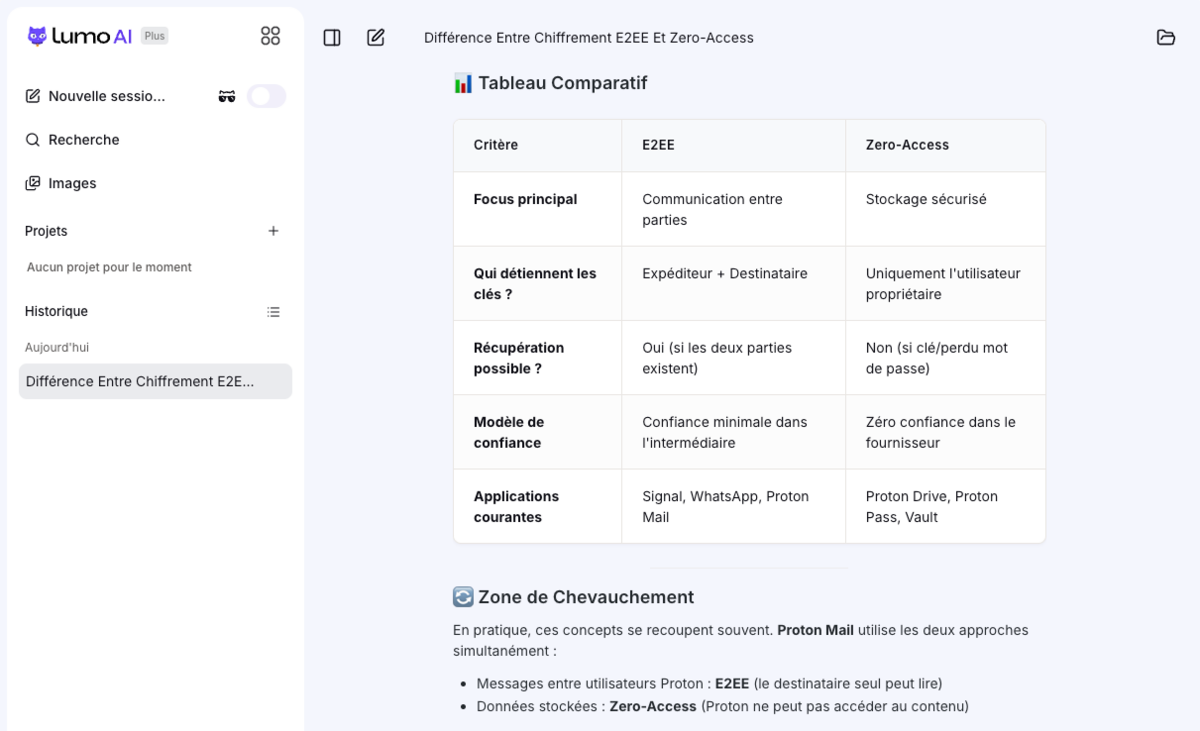Click the E2EE column header
The width and height of the screenshot is (1200, 731).
658,145
